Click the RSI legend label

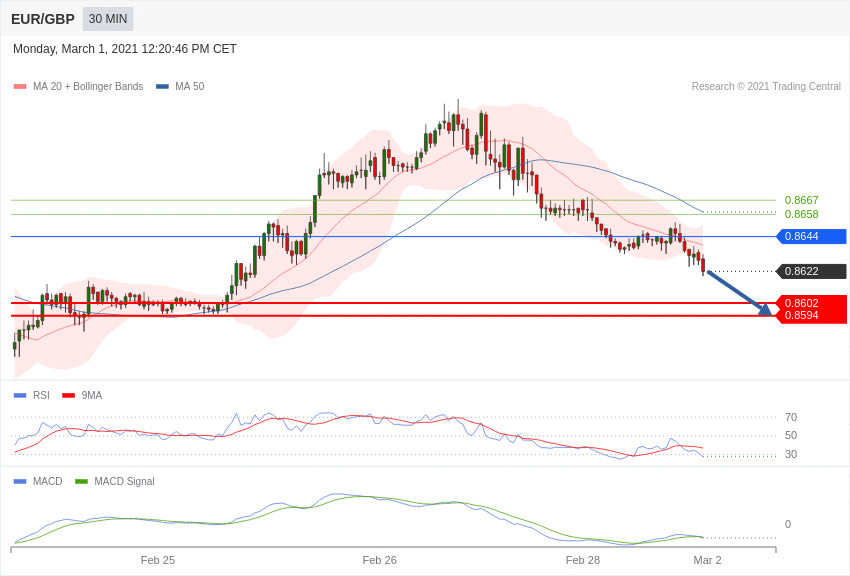pos(41,396)
